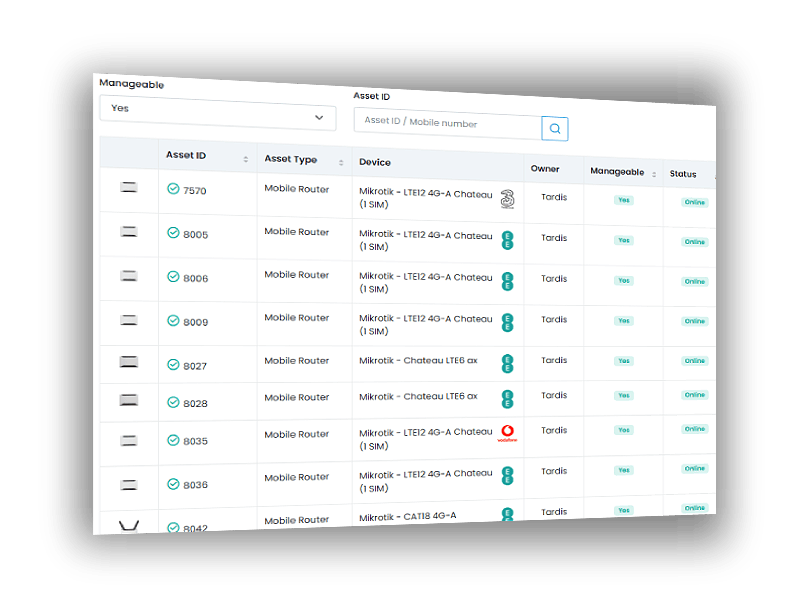Click the Device column header
The width and height of the screenshot is (800, 600).
[375, 162]
